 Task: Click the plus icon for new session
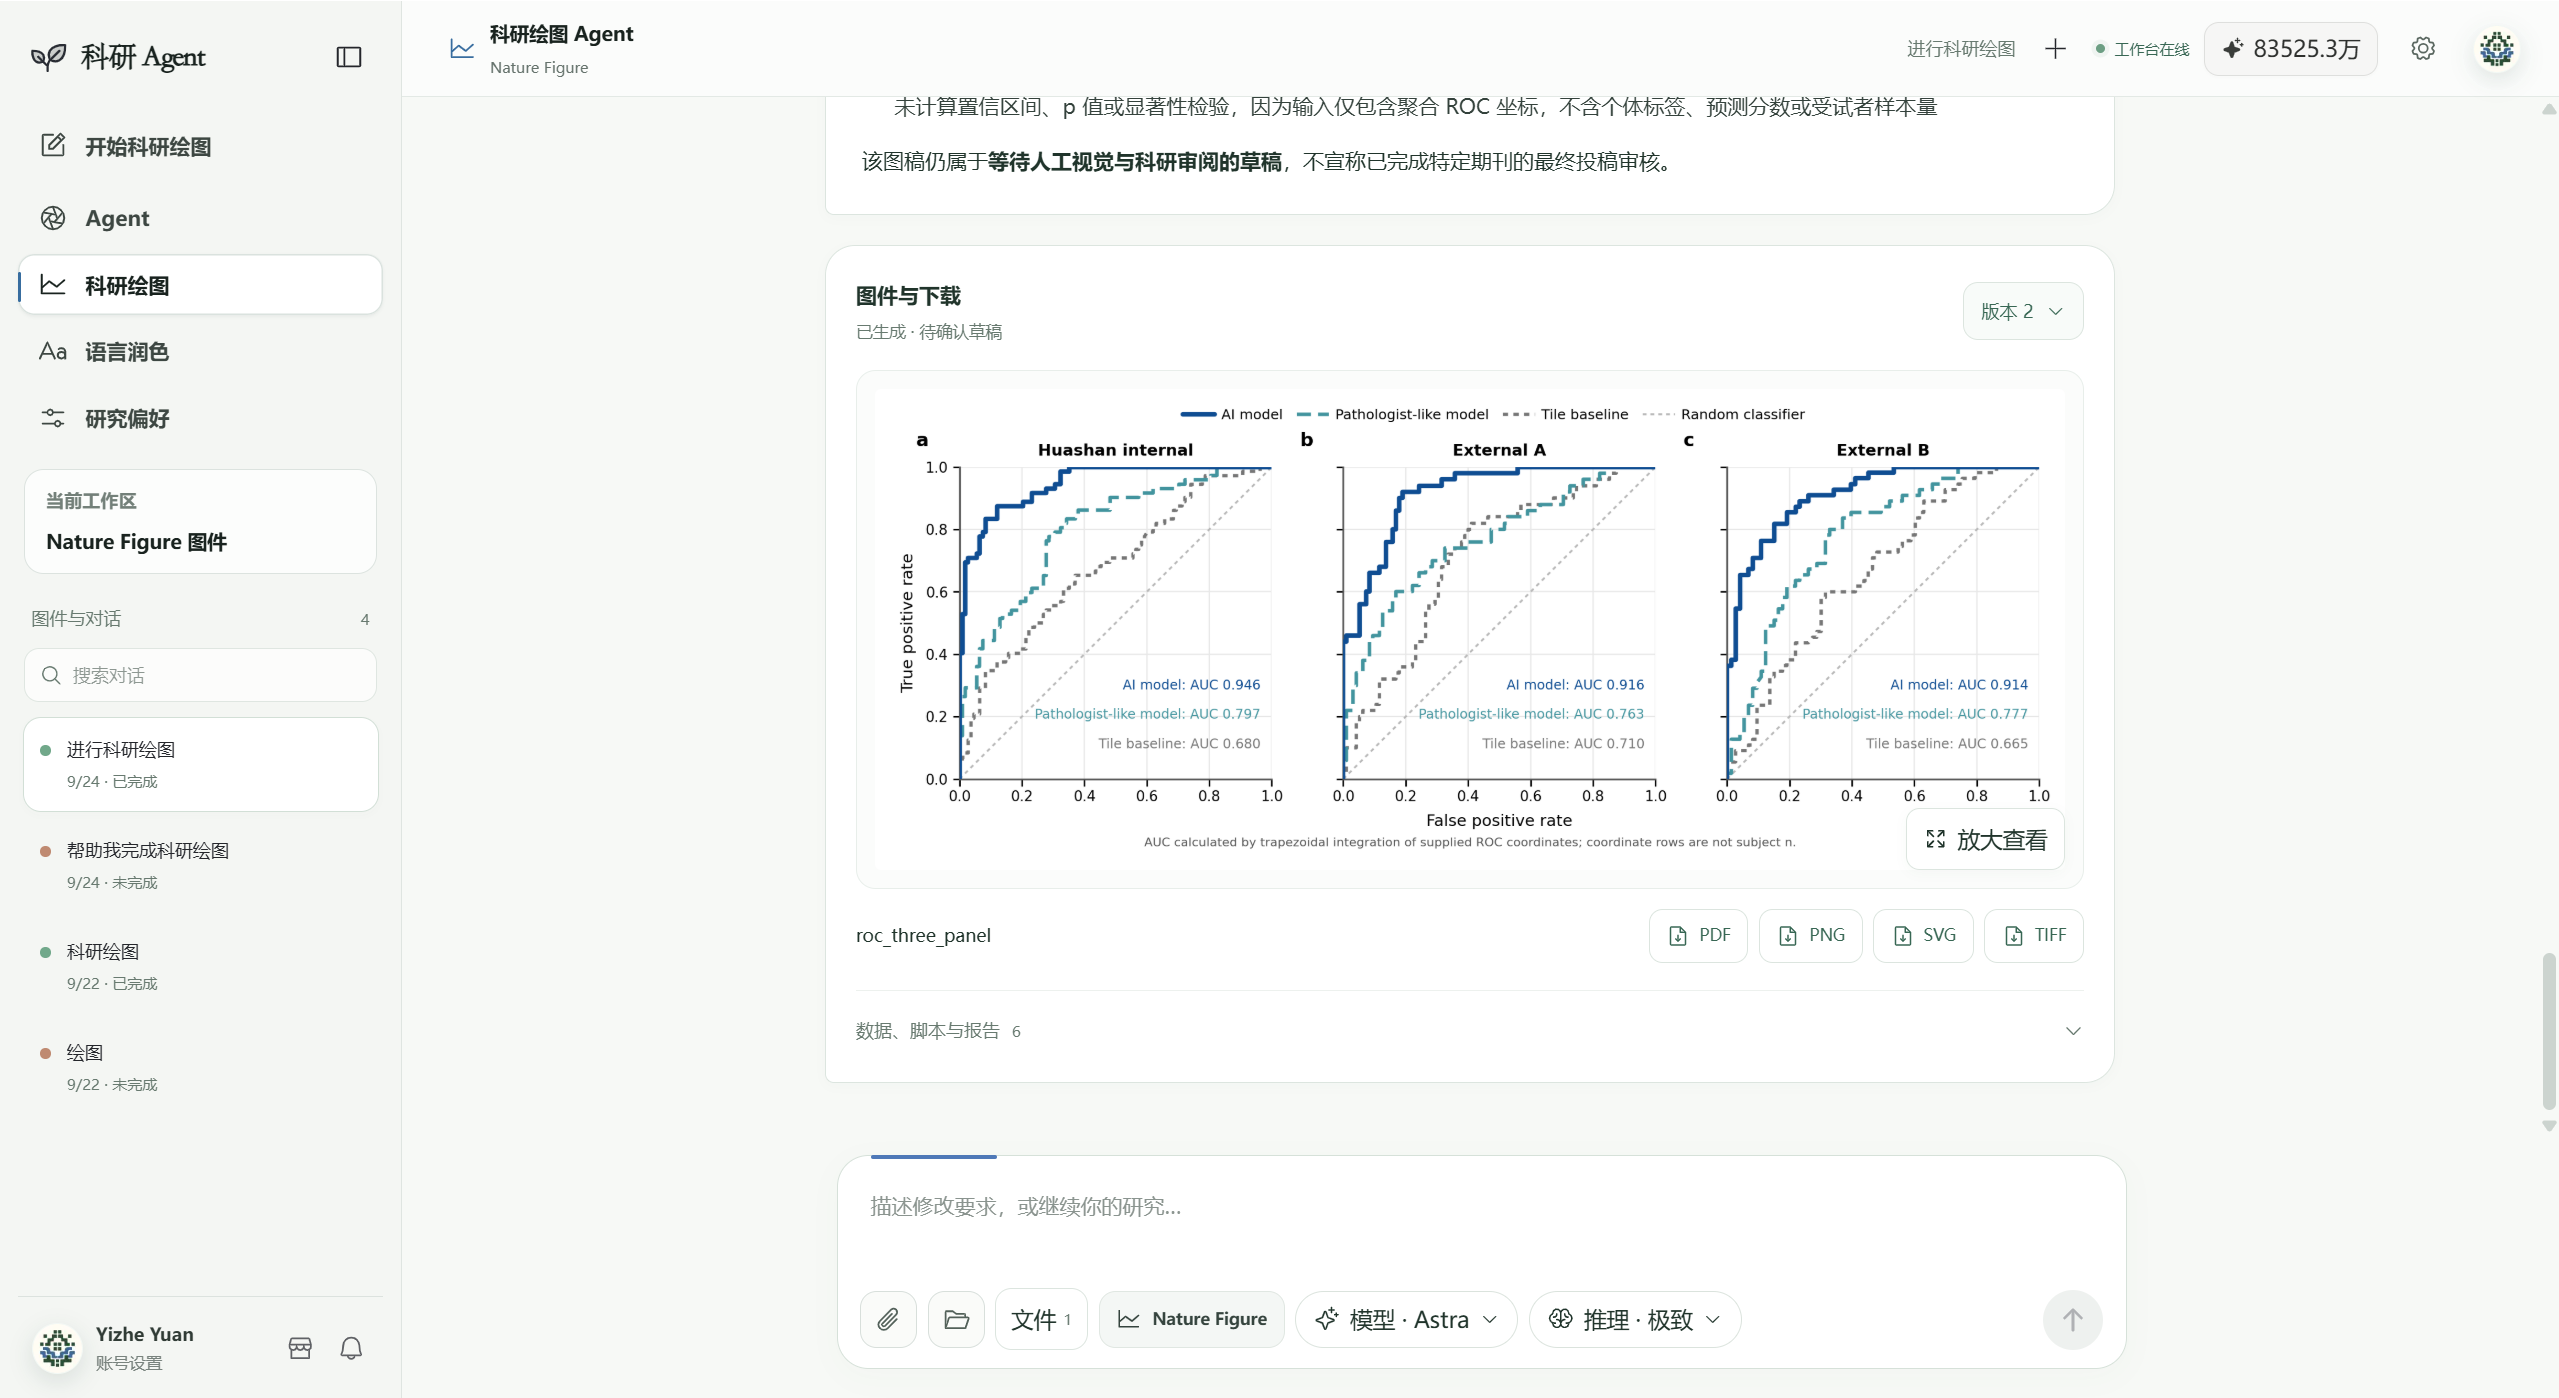coord(2055,49)
